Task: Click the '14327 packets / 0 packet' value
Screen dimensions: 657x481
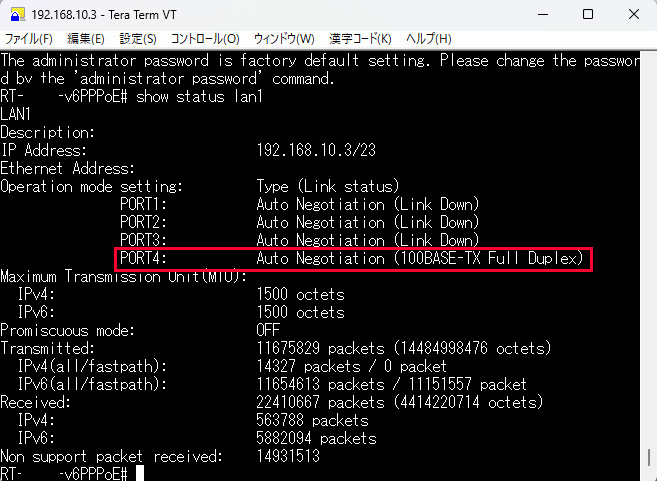Action: pyautogui.click(x=352, y=367)
